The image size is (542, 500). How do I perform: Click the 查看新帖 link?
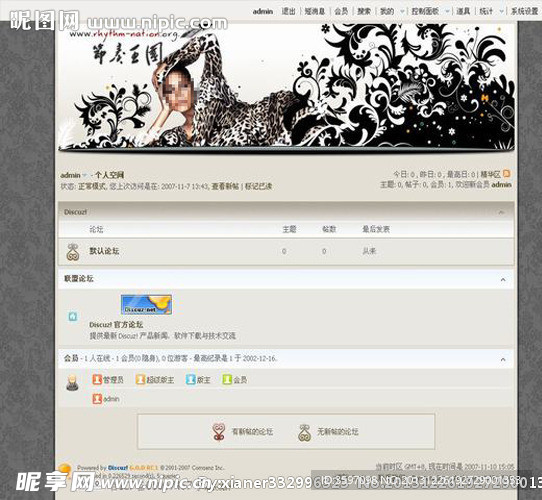[225, 186]
